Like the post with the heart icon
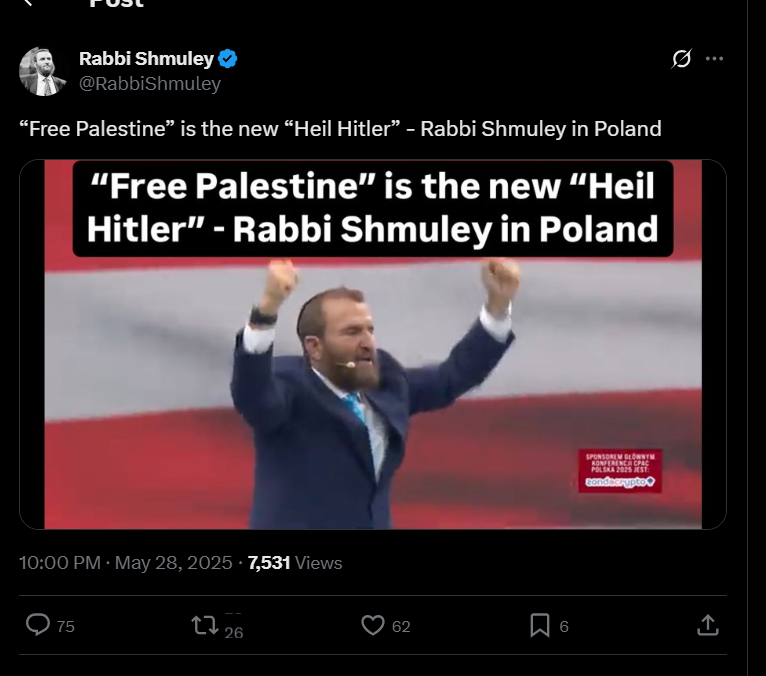 373,625
